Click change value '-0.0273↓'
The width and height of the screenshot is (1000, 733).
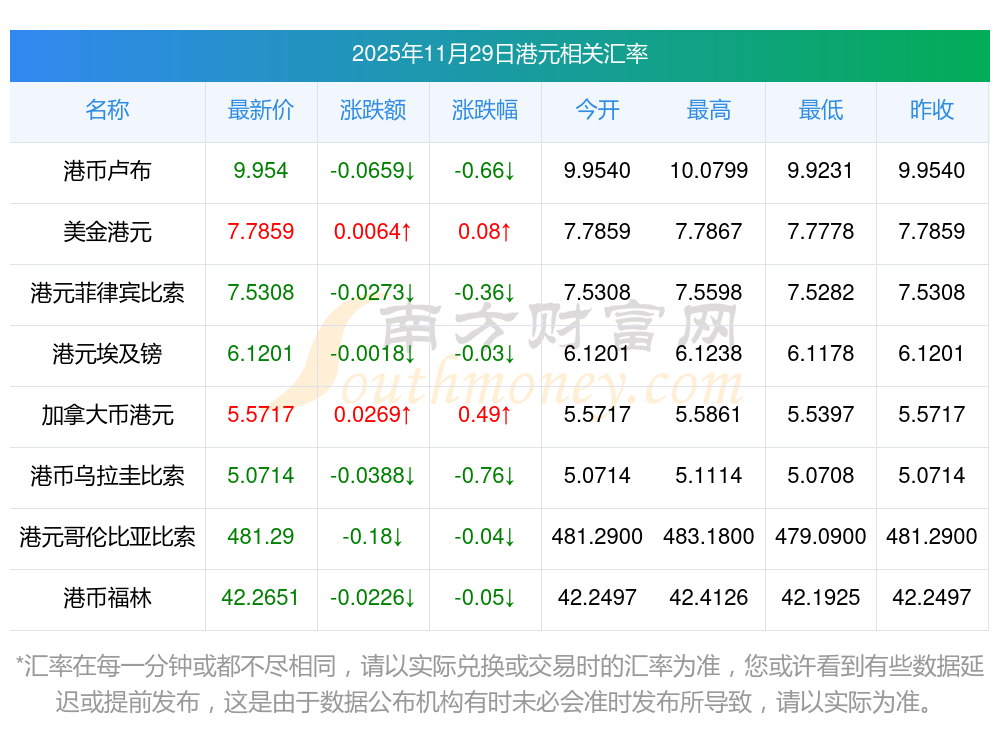tap(372, 293)
